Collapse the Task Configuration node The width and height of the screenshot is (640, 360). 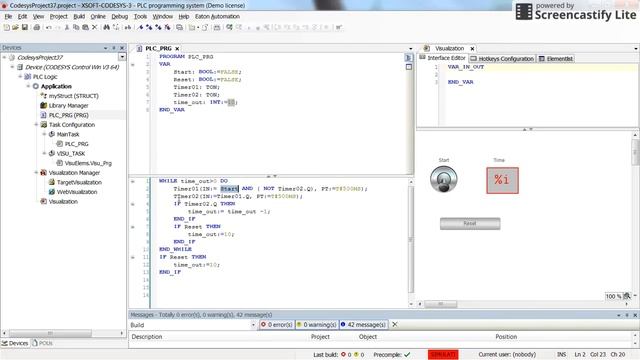[x=36, y=124]
